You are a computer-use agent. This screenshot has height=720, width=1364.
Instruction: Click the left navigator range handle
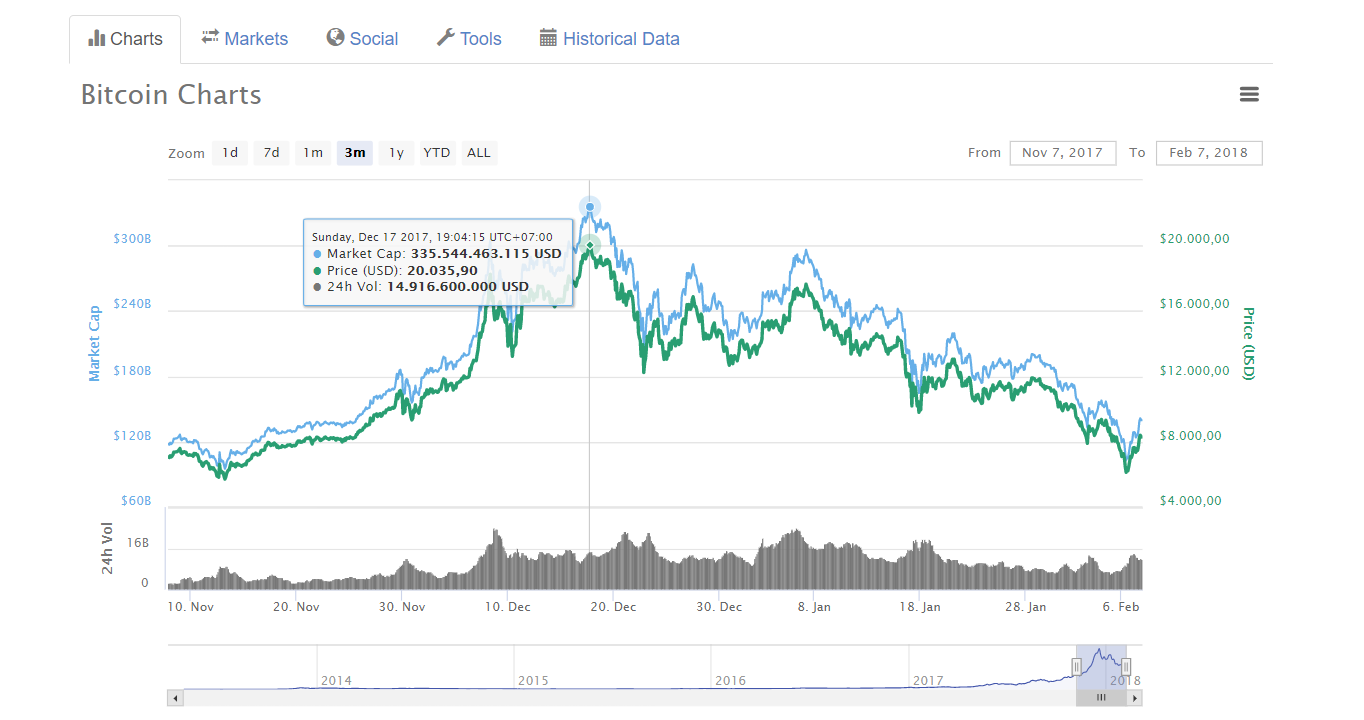[x=1077, y=667]
